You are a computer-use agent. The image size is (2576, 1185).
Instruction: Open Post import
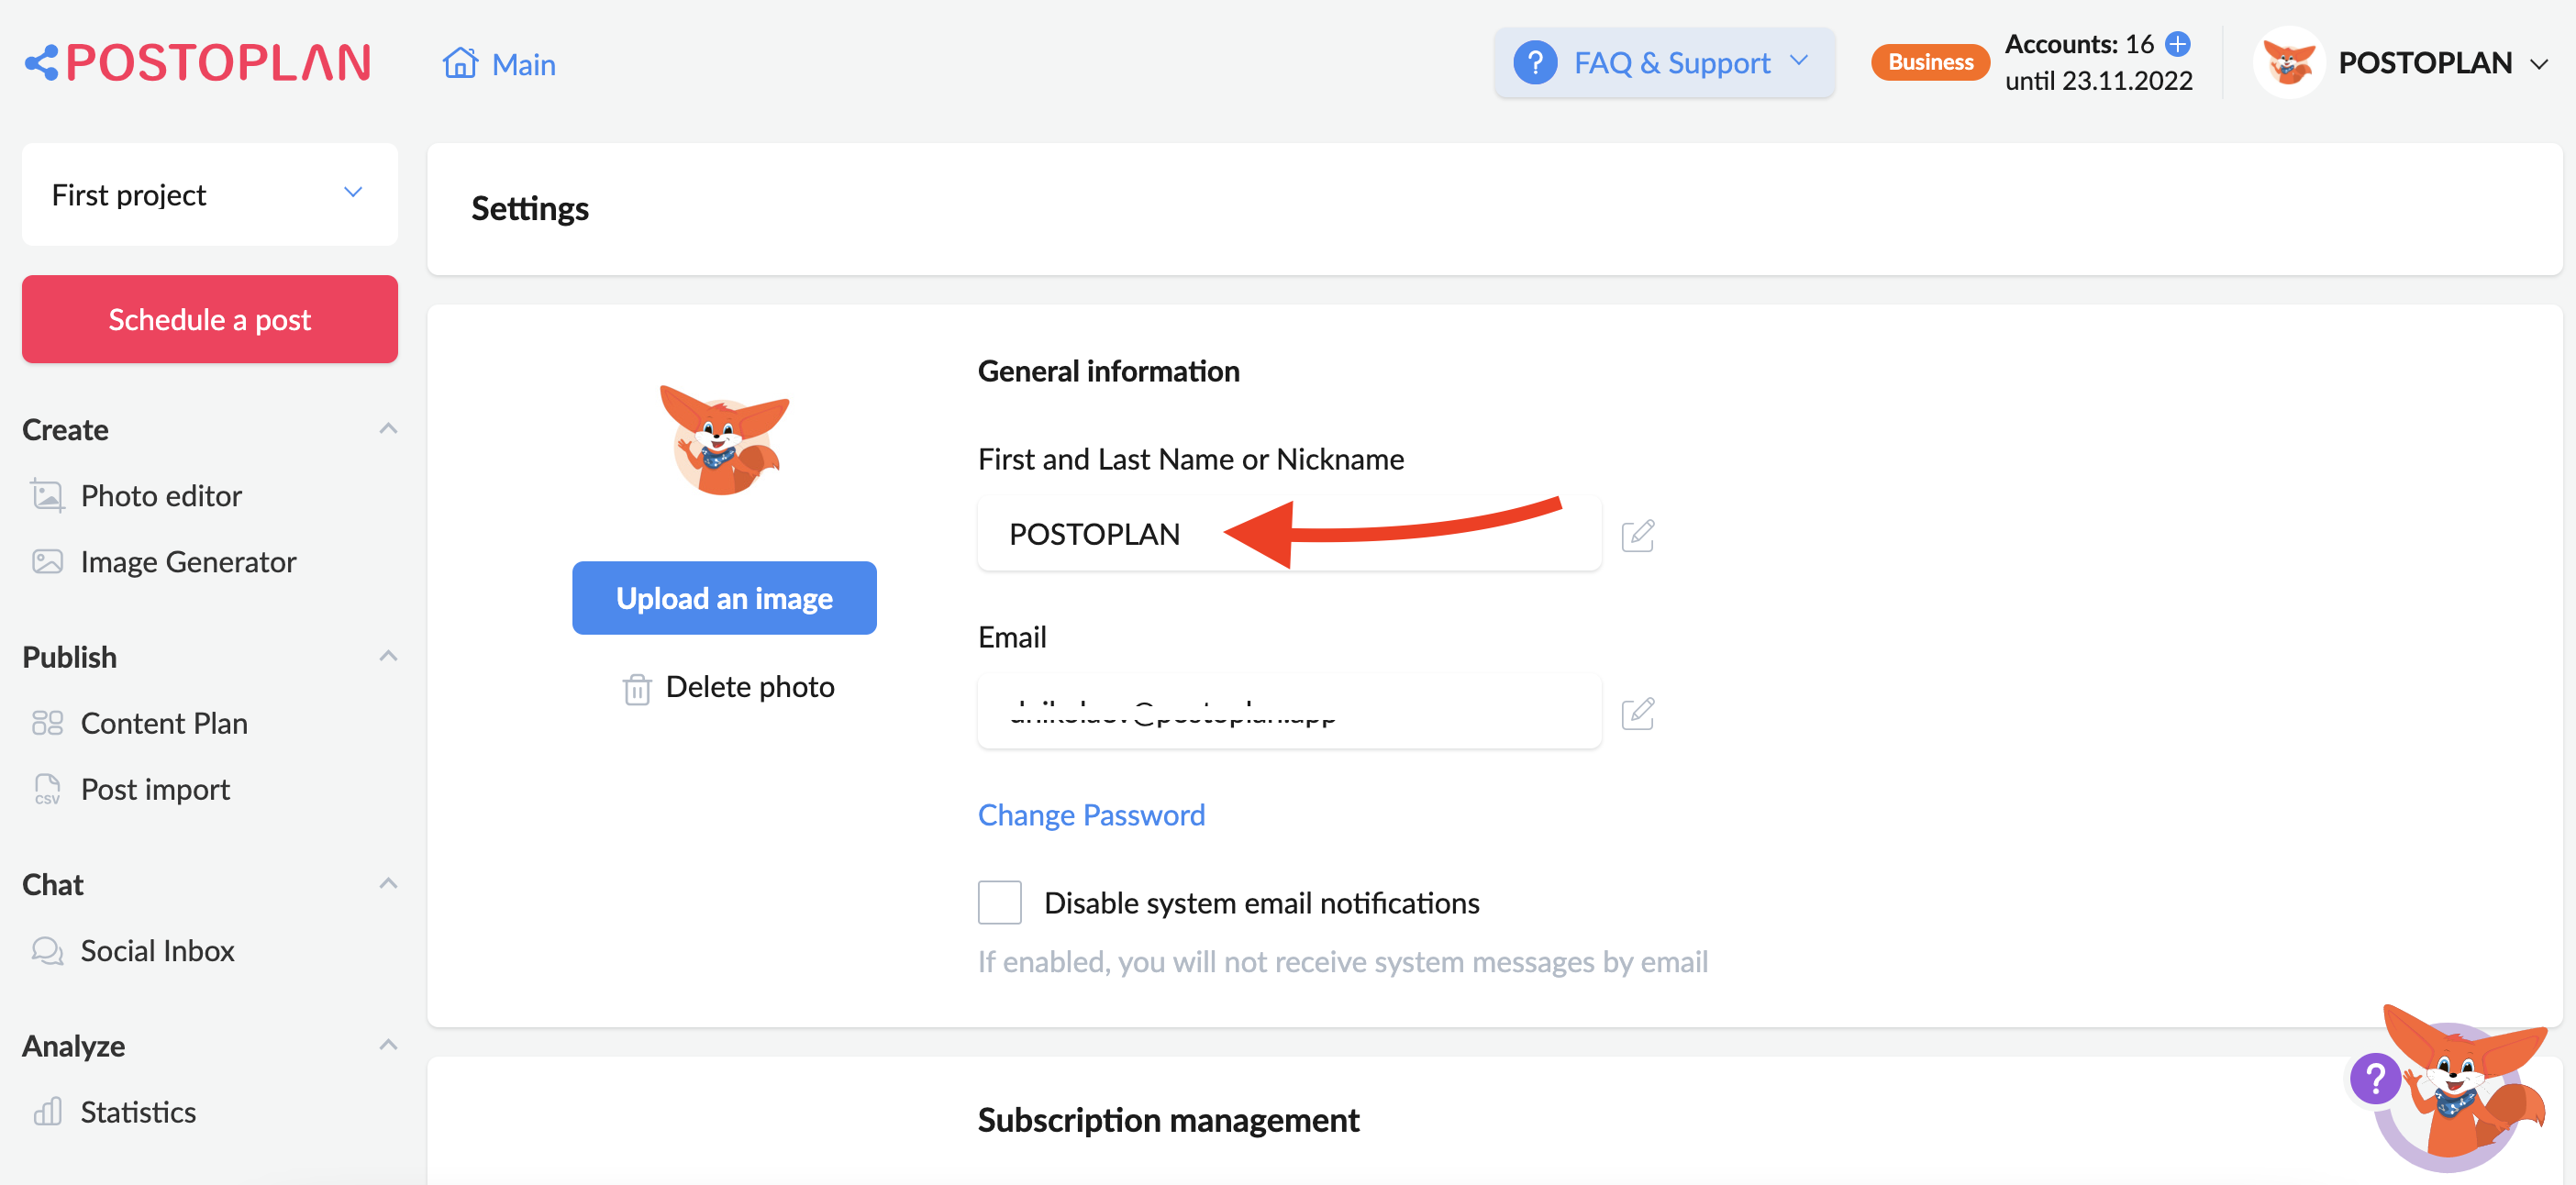click(x=155, y=789)
